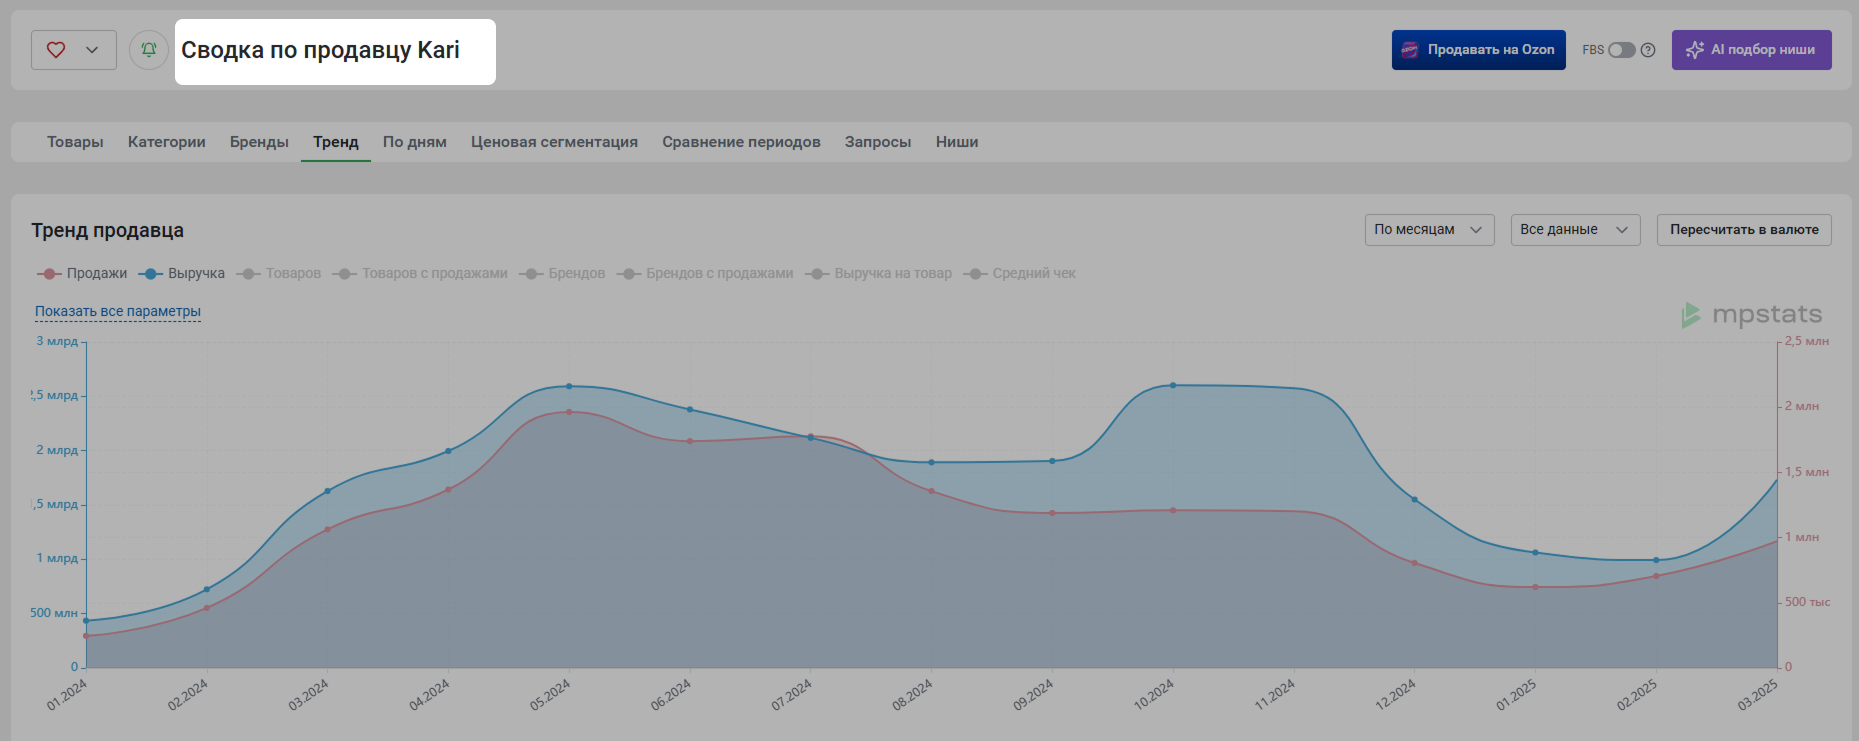Click the 02.2025 x-axis label
1859x741 pixels.
pos(1636,695)
